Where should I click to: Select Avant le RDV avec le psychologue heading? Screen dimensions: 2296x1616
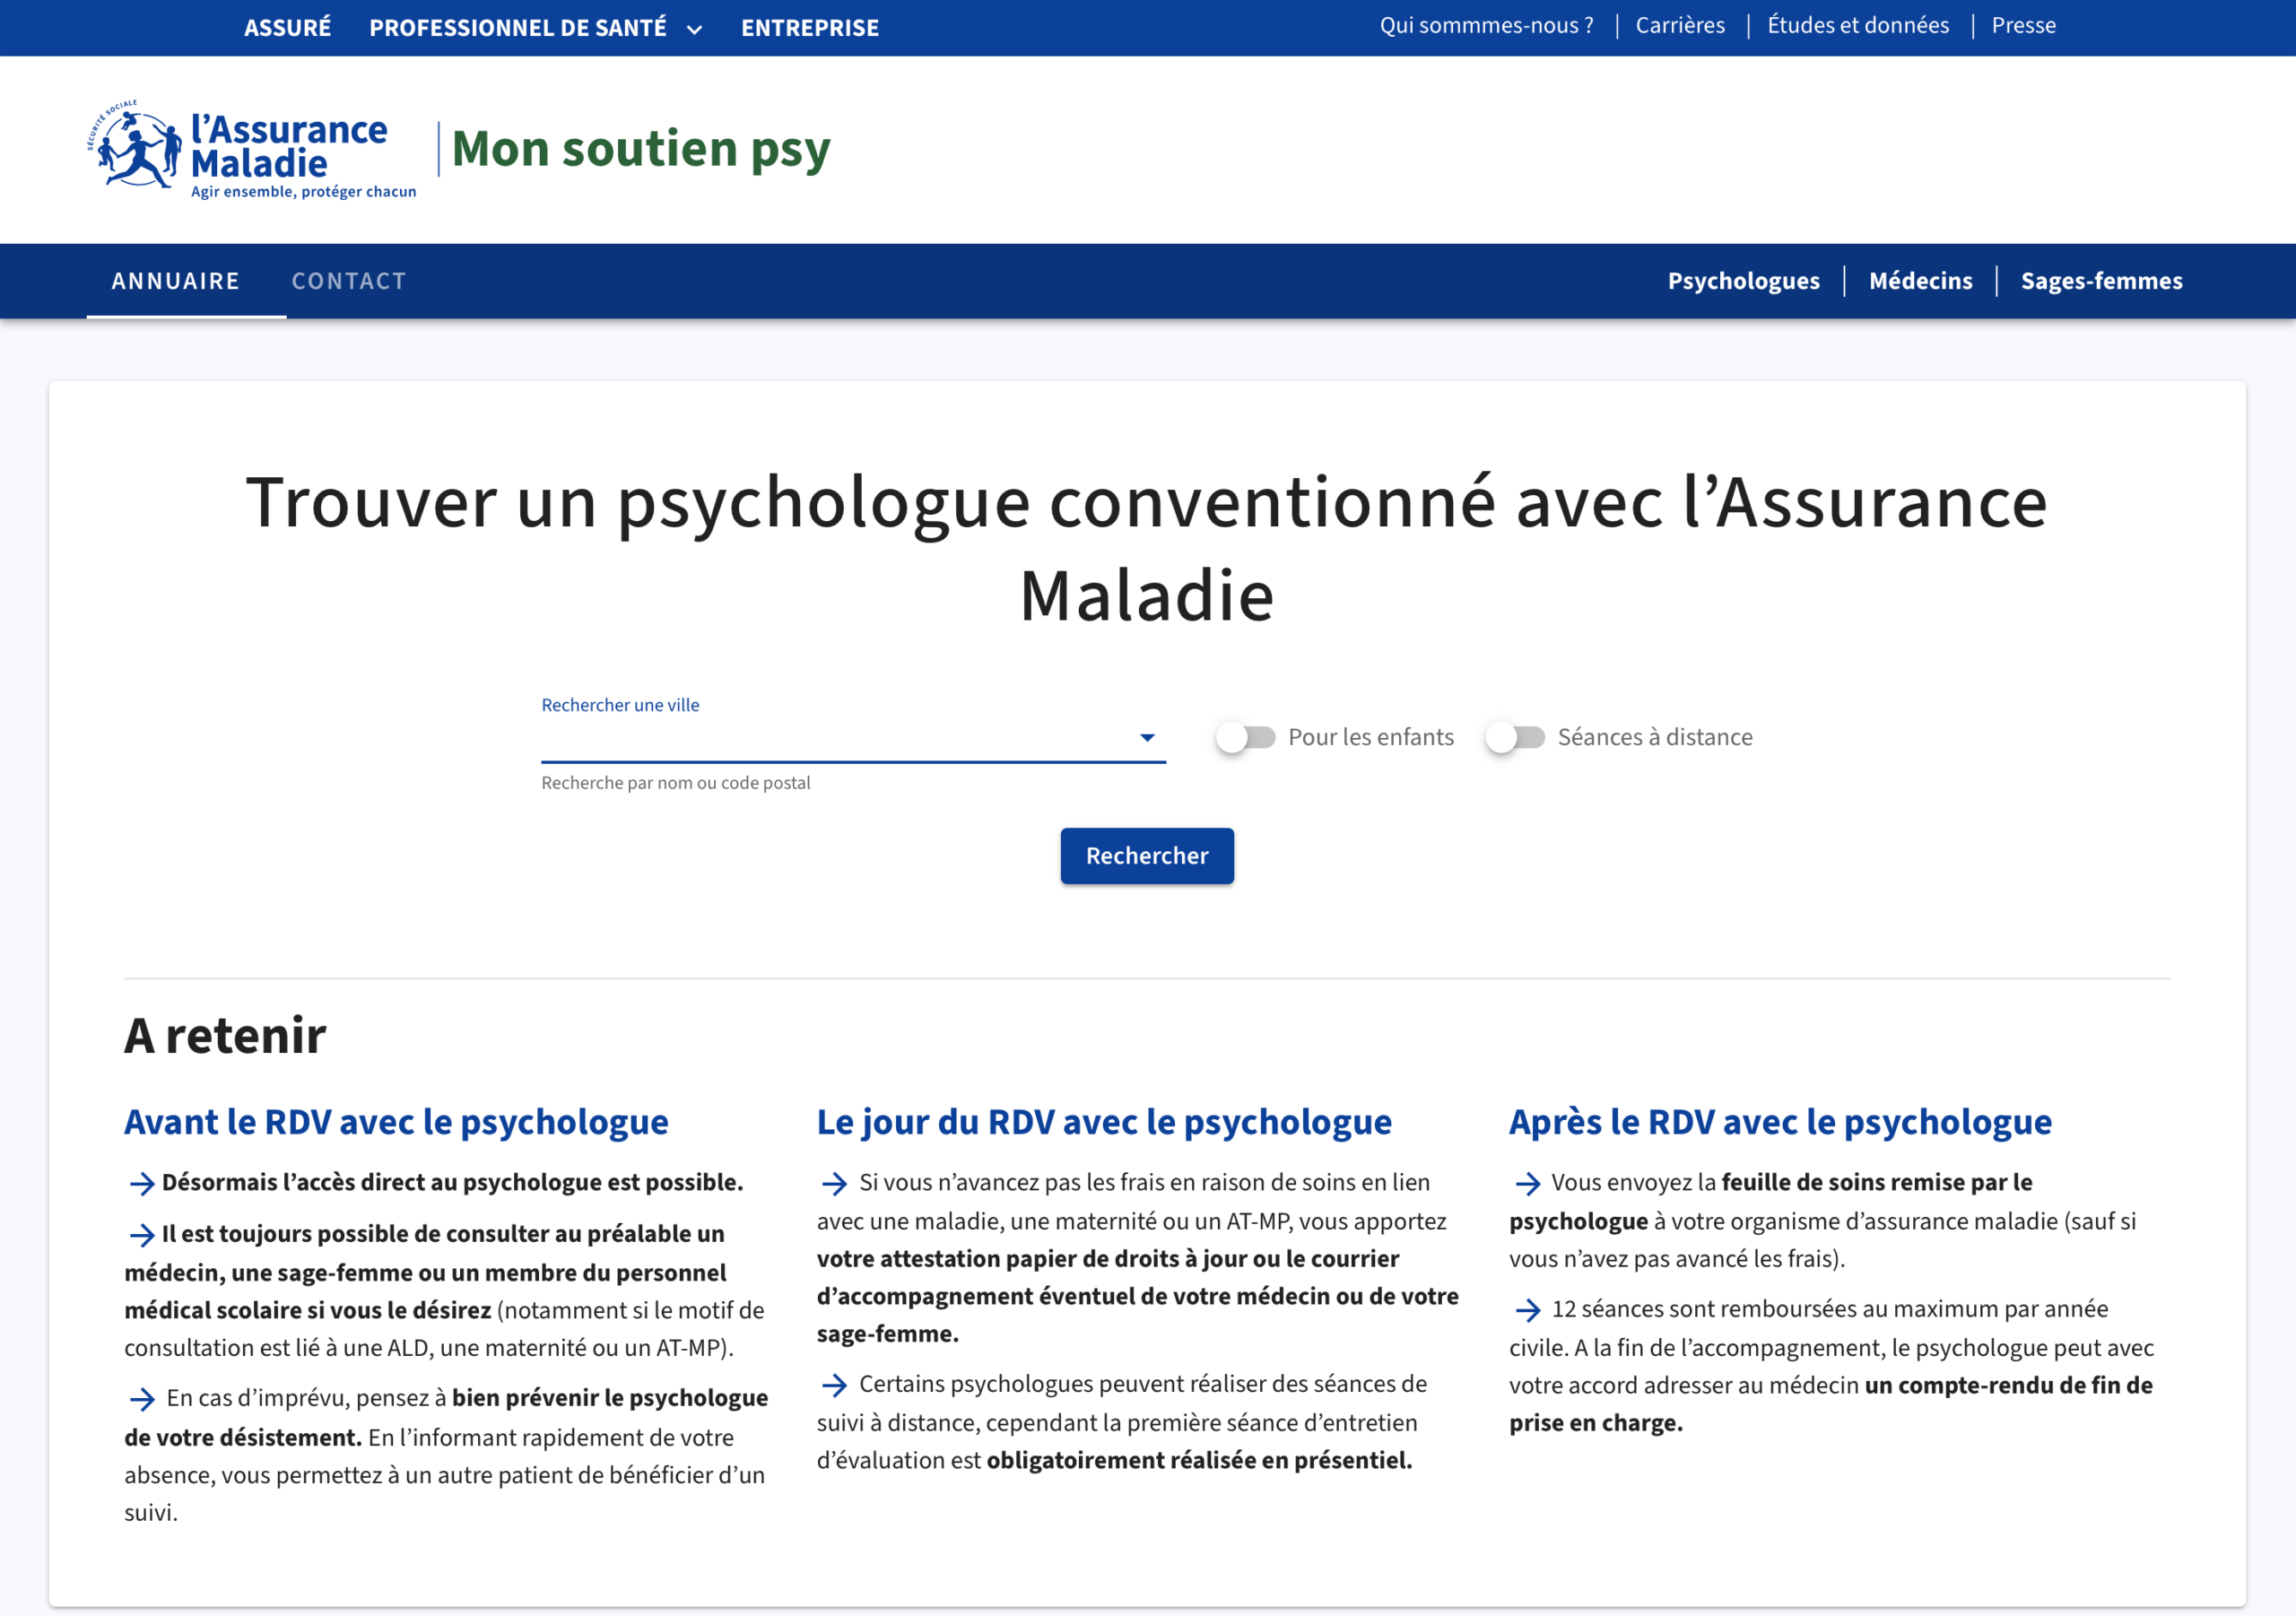point(396,1122)
